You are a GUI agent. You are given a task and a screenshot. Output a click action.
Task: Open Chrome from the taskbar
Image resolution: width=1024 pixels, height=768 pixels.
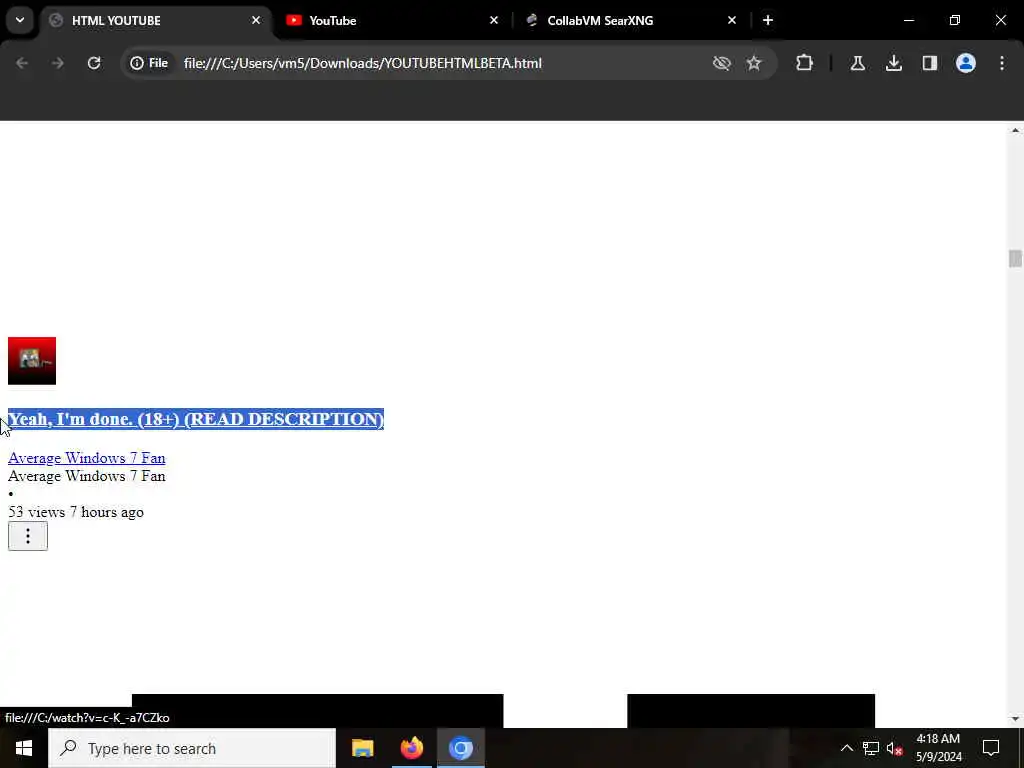(x=460, y=748)
